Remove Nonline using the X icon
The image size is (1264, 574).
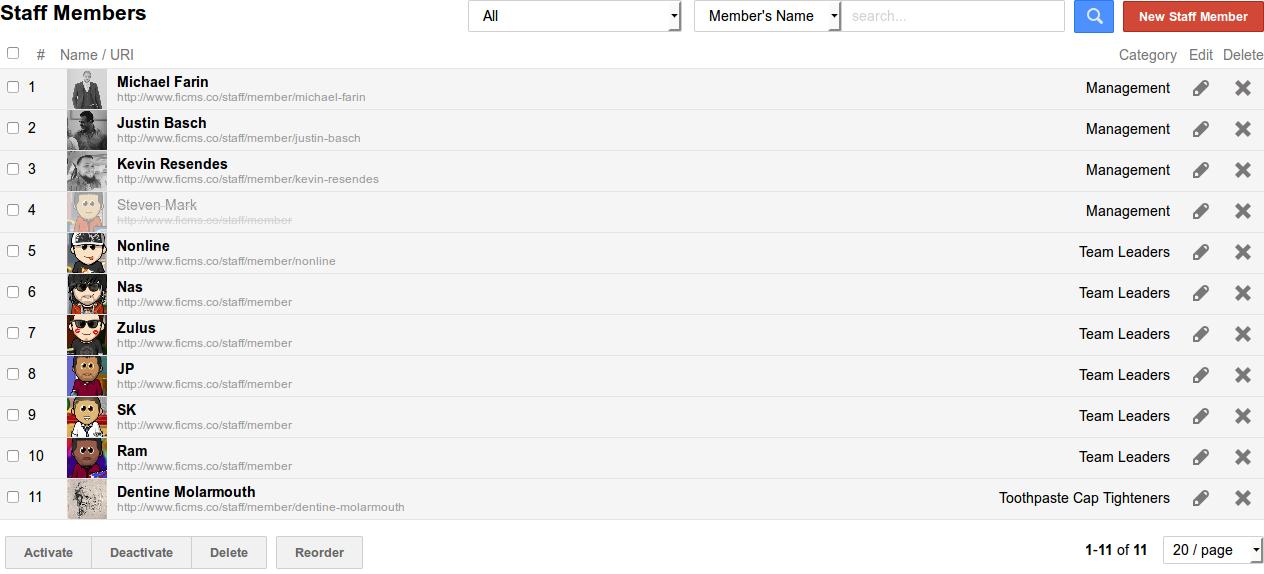1243,252
